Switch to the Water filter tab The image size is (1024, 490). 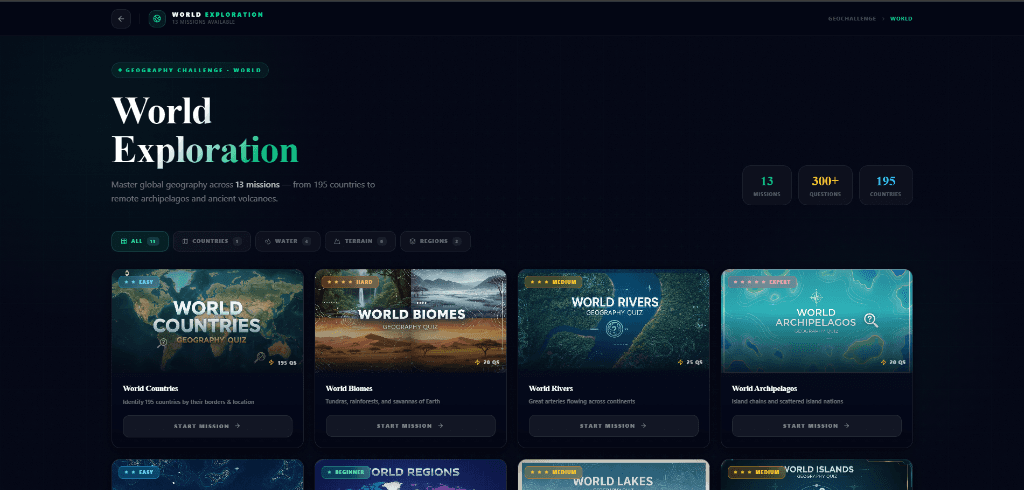pos(287,241)
